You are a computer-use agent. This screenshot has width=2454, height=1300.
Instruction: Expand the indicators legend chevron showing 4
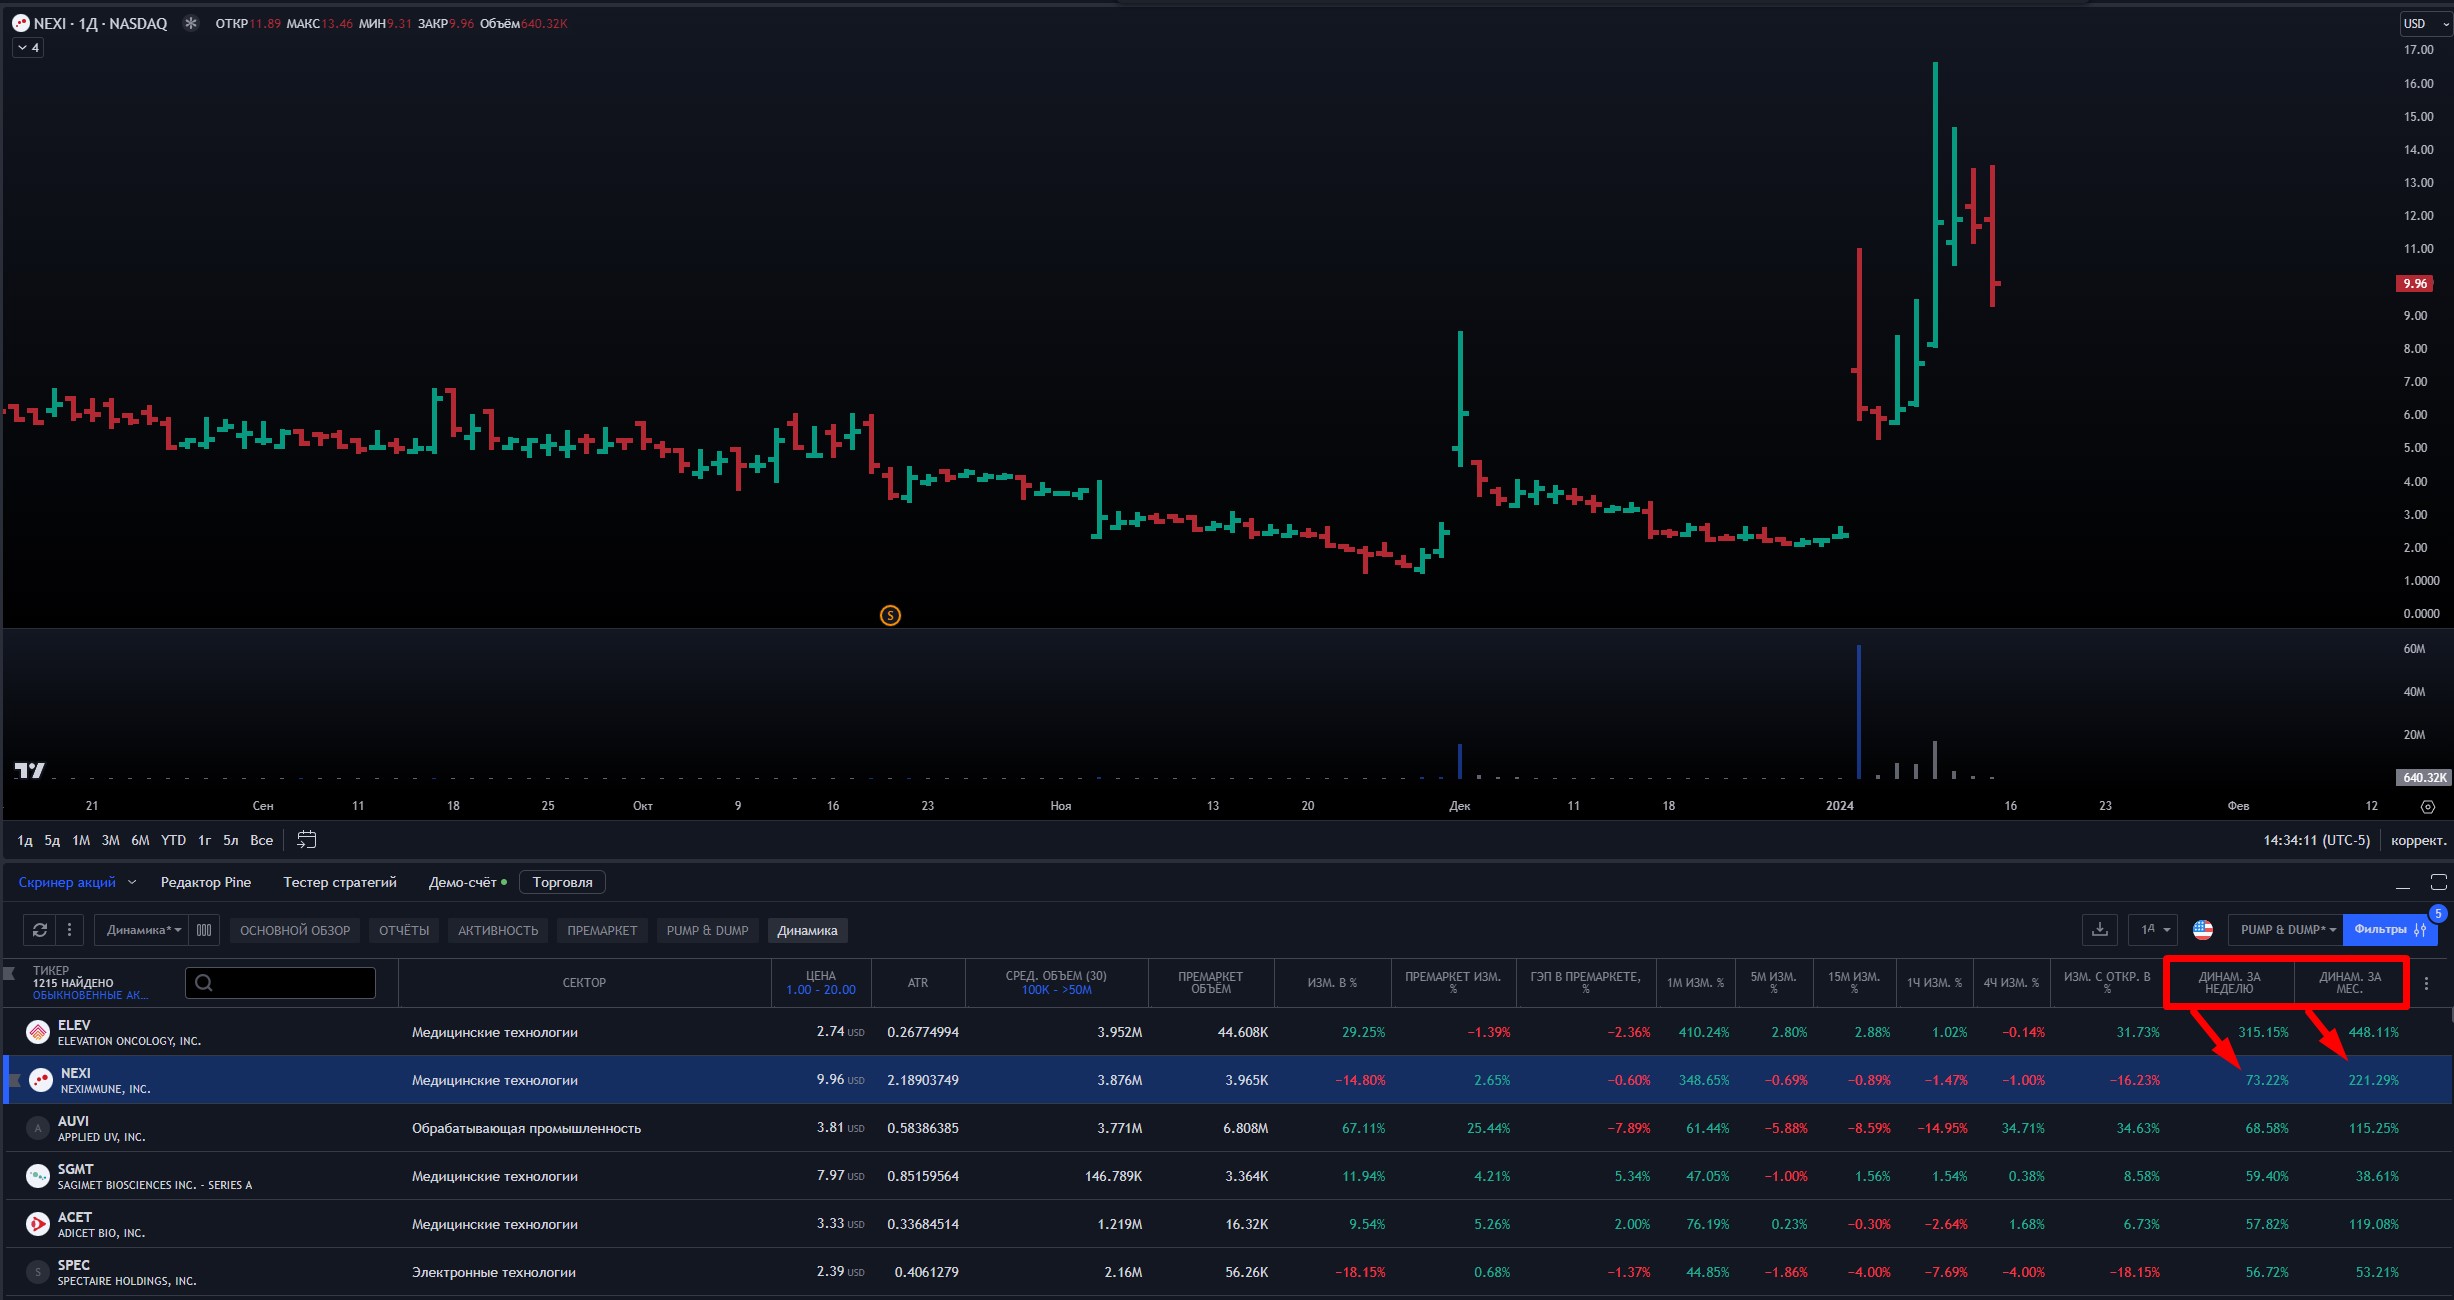(28, 48)
